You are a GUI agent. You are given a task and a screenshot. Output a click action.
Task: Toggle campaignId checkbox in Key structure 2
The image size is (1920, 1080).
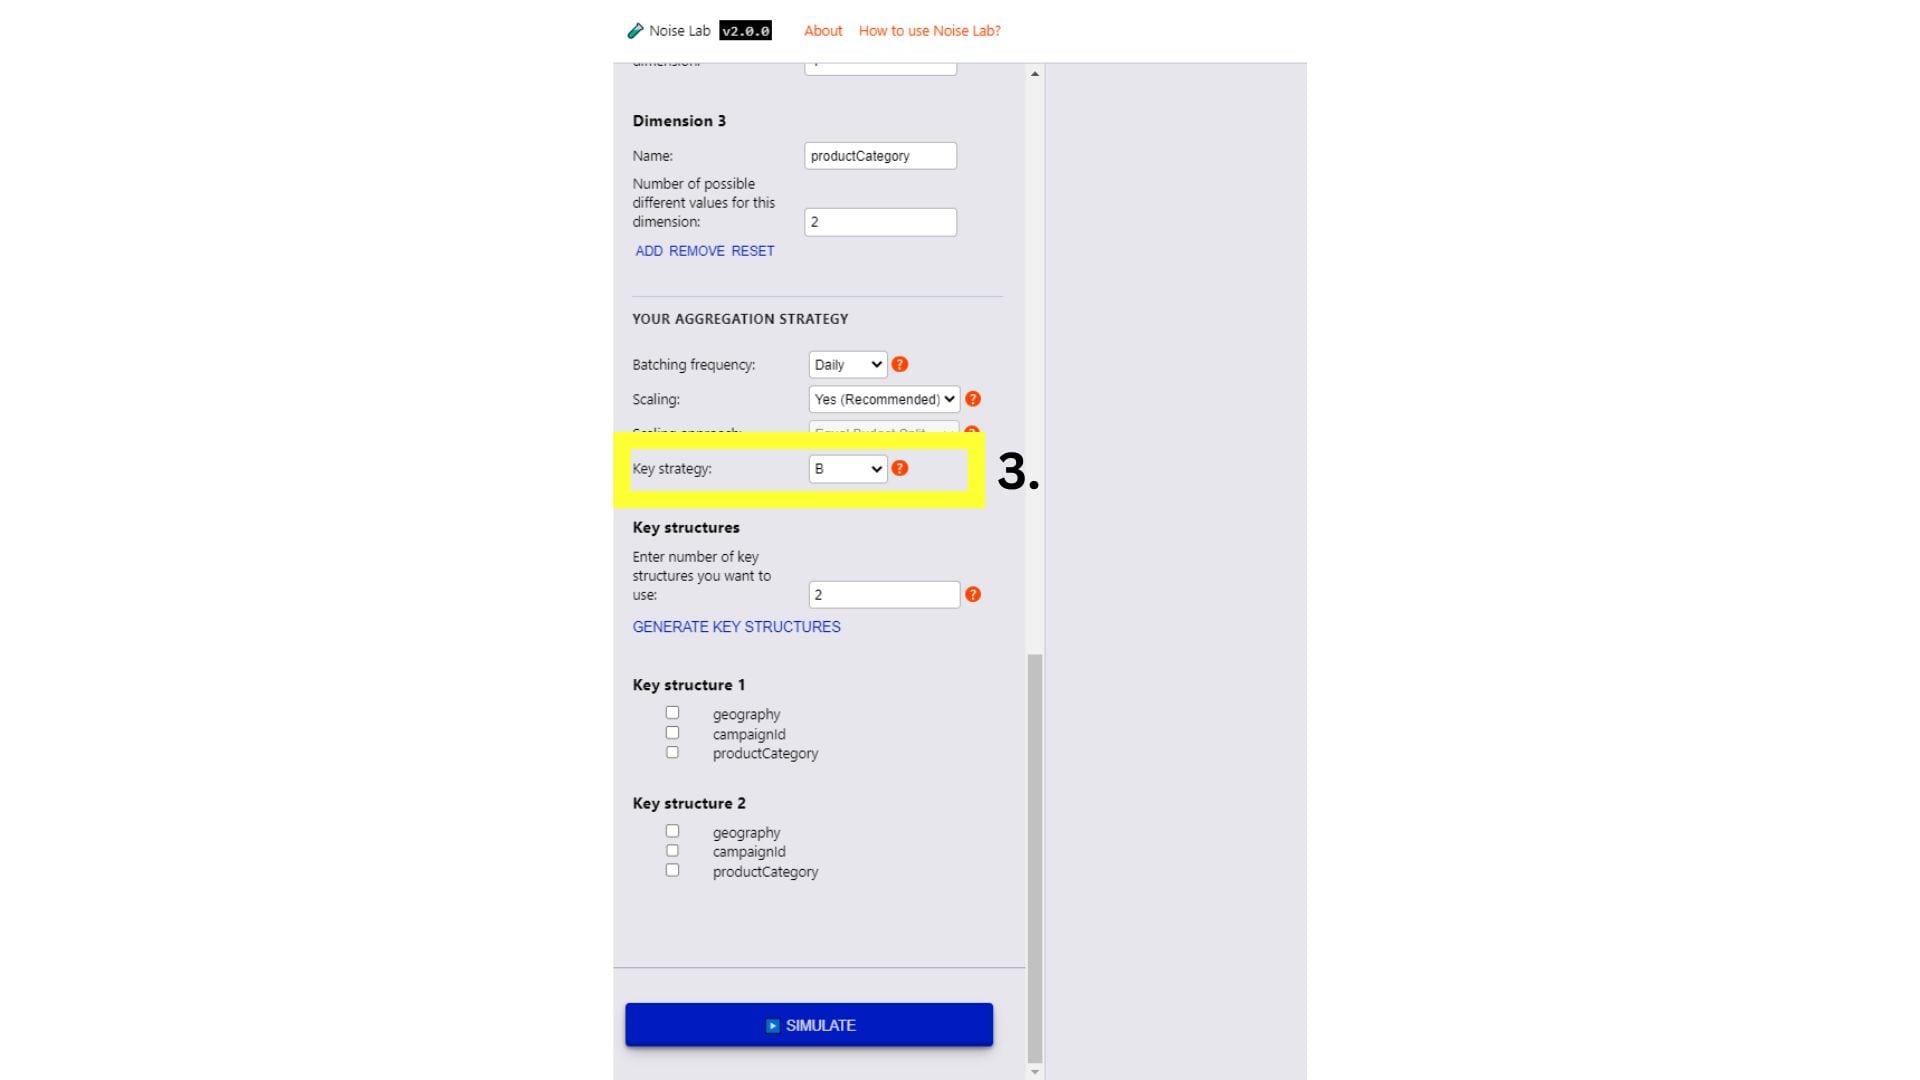coord(671,851)
